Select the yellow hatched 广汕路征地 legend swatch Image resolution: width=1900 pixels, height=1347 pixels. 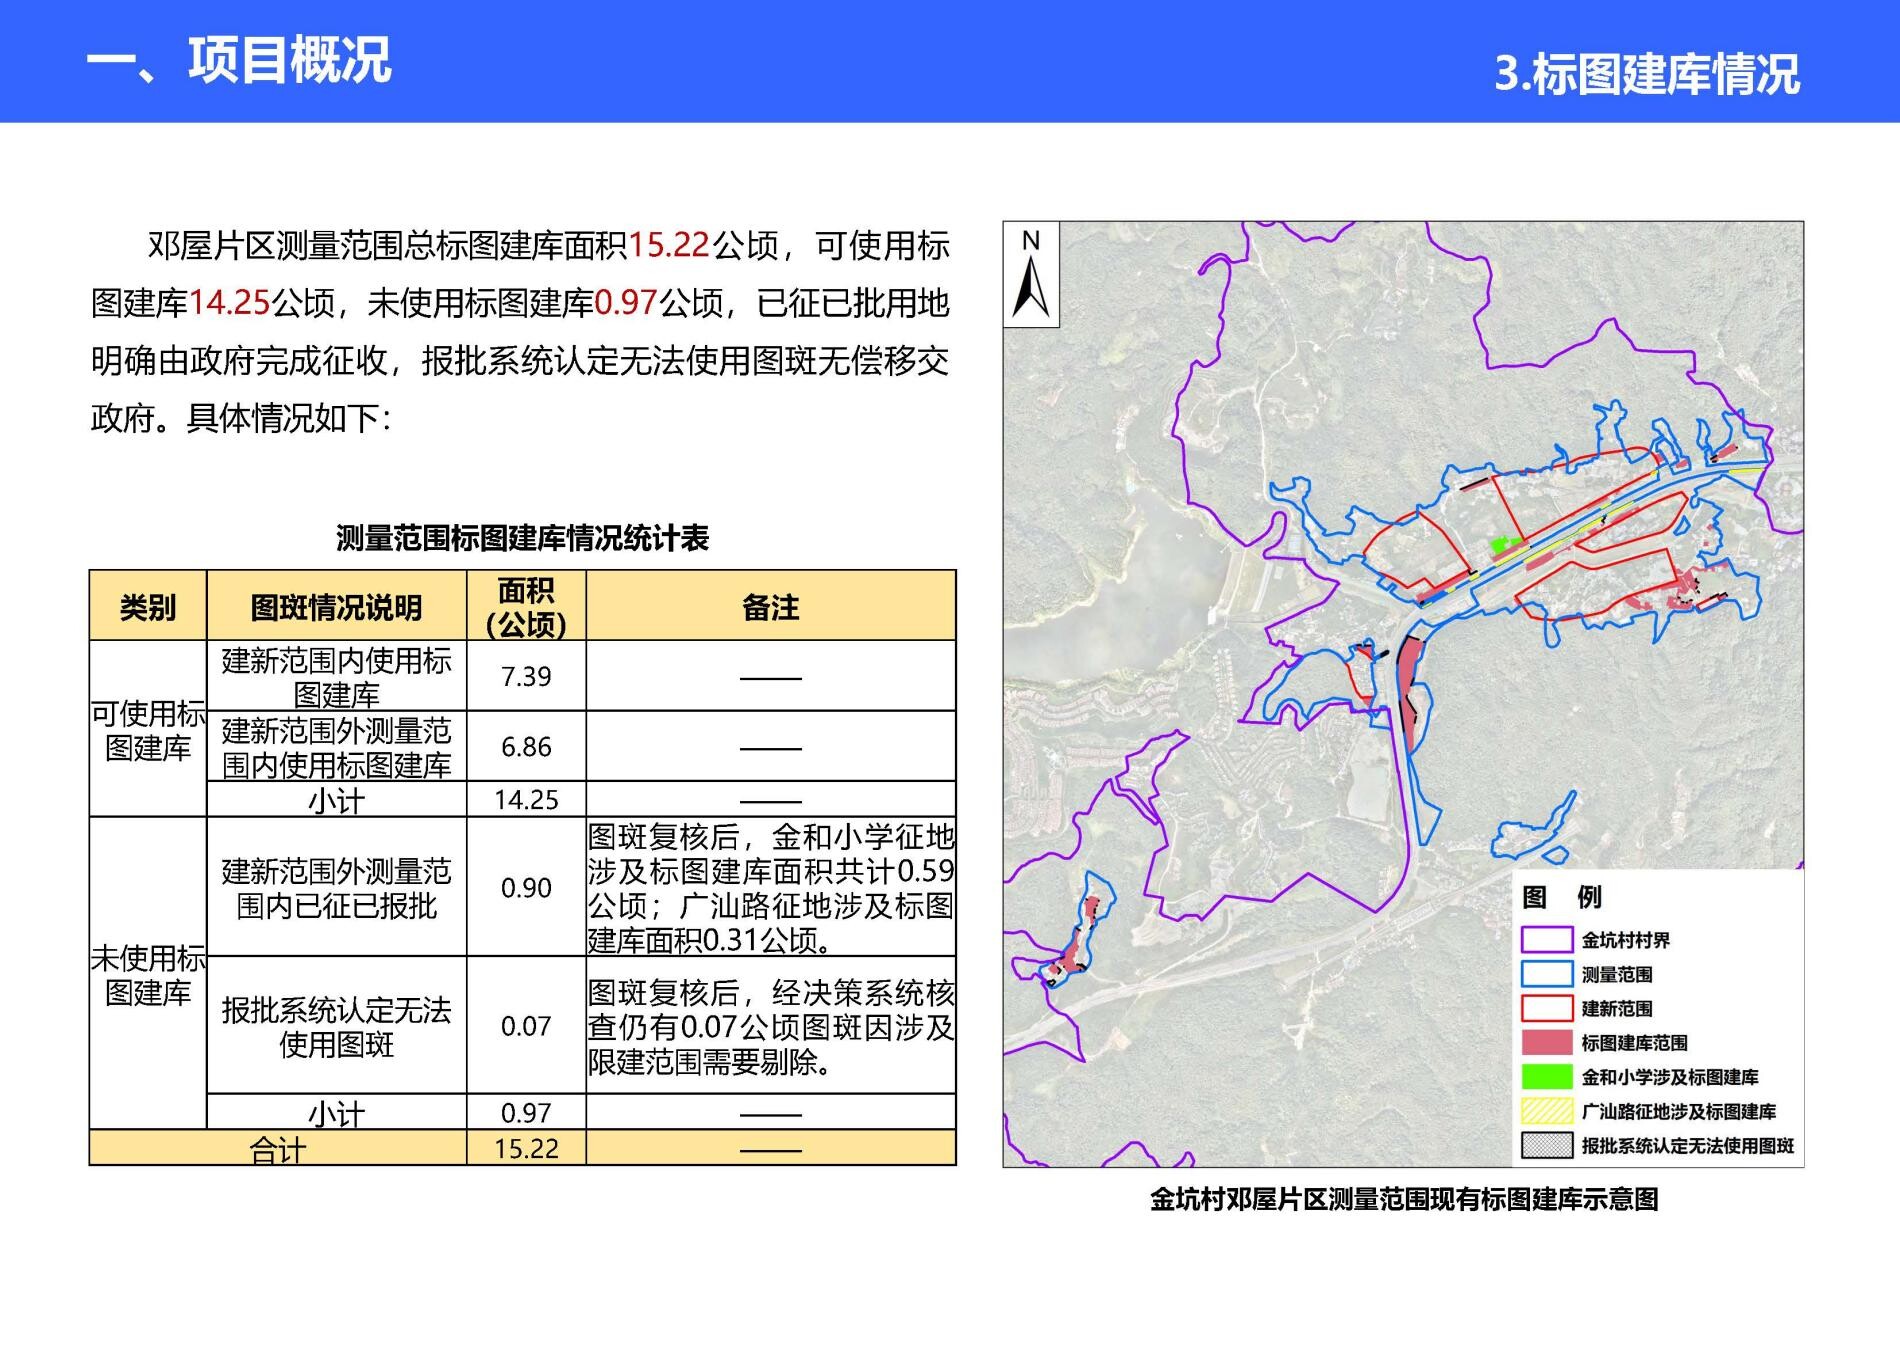point(1546,1111)
